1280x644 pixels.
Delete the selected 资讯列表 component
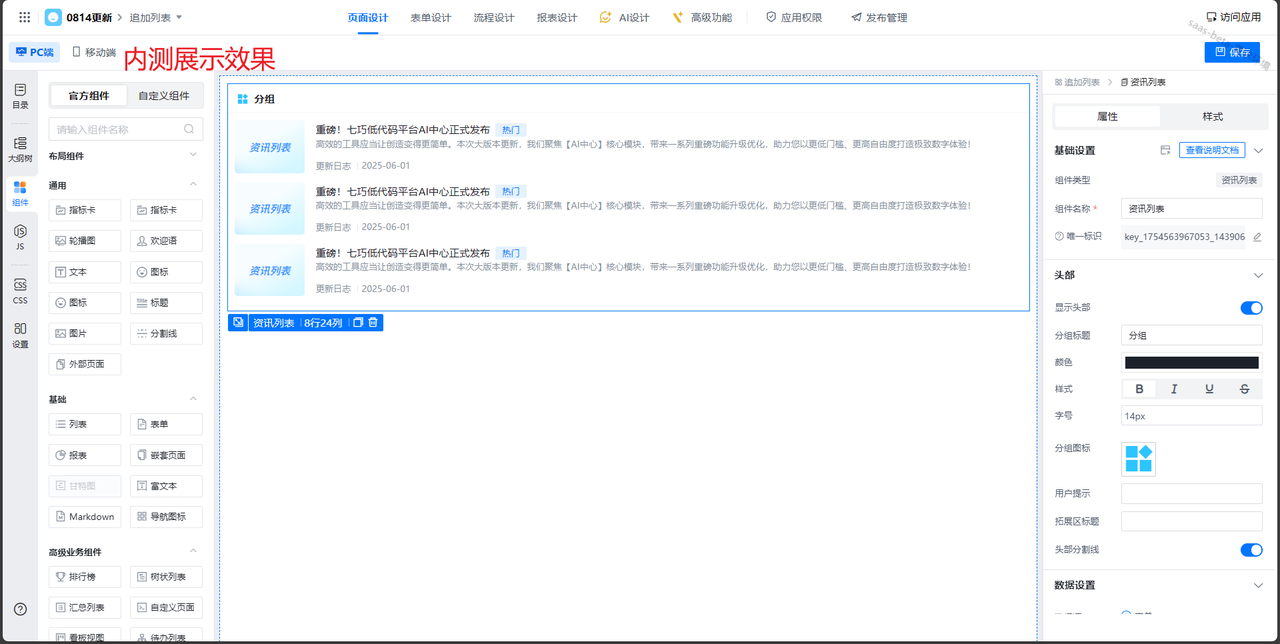click(373, 323)
